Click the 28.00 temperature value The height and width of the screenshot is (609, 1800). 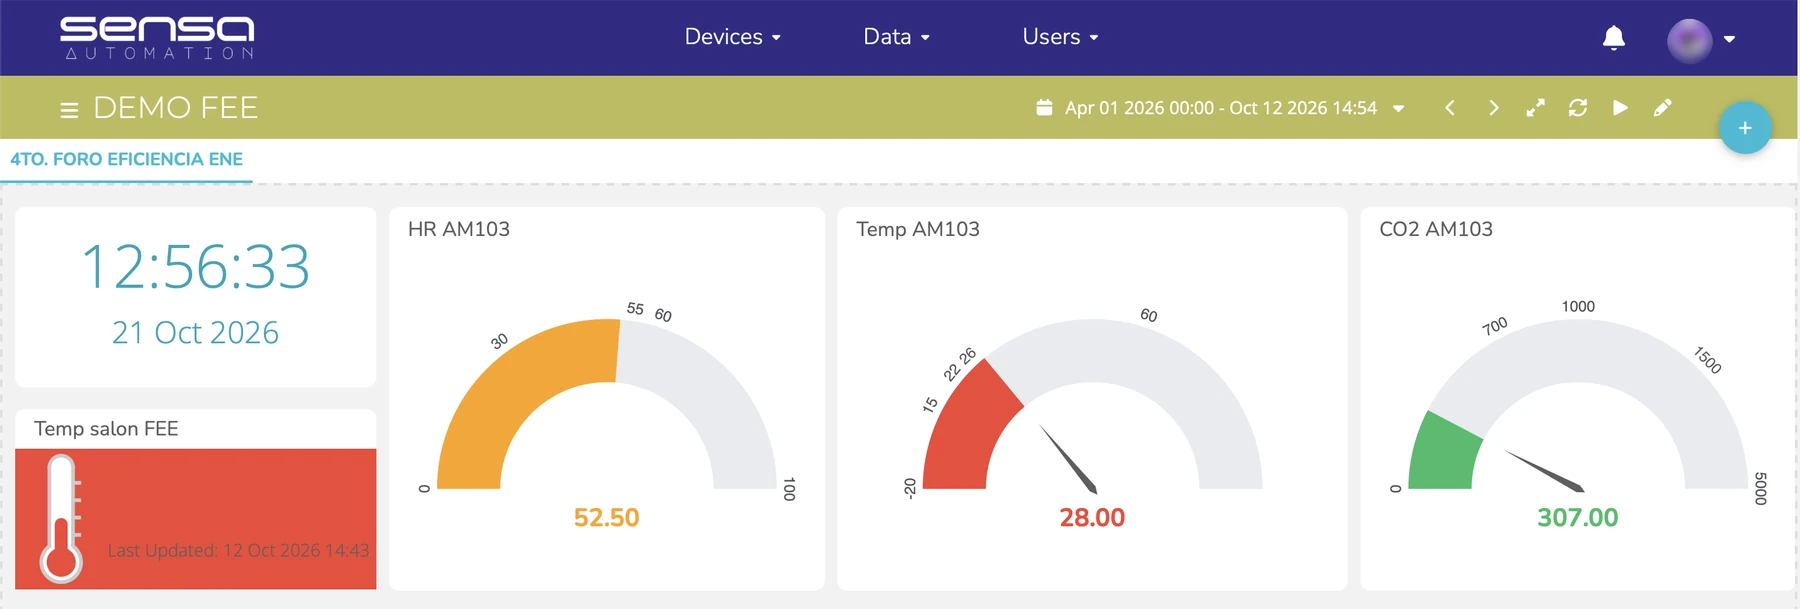coord(1092,517)
